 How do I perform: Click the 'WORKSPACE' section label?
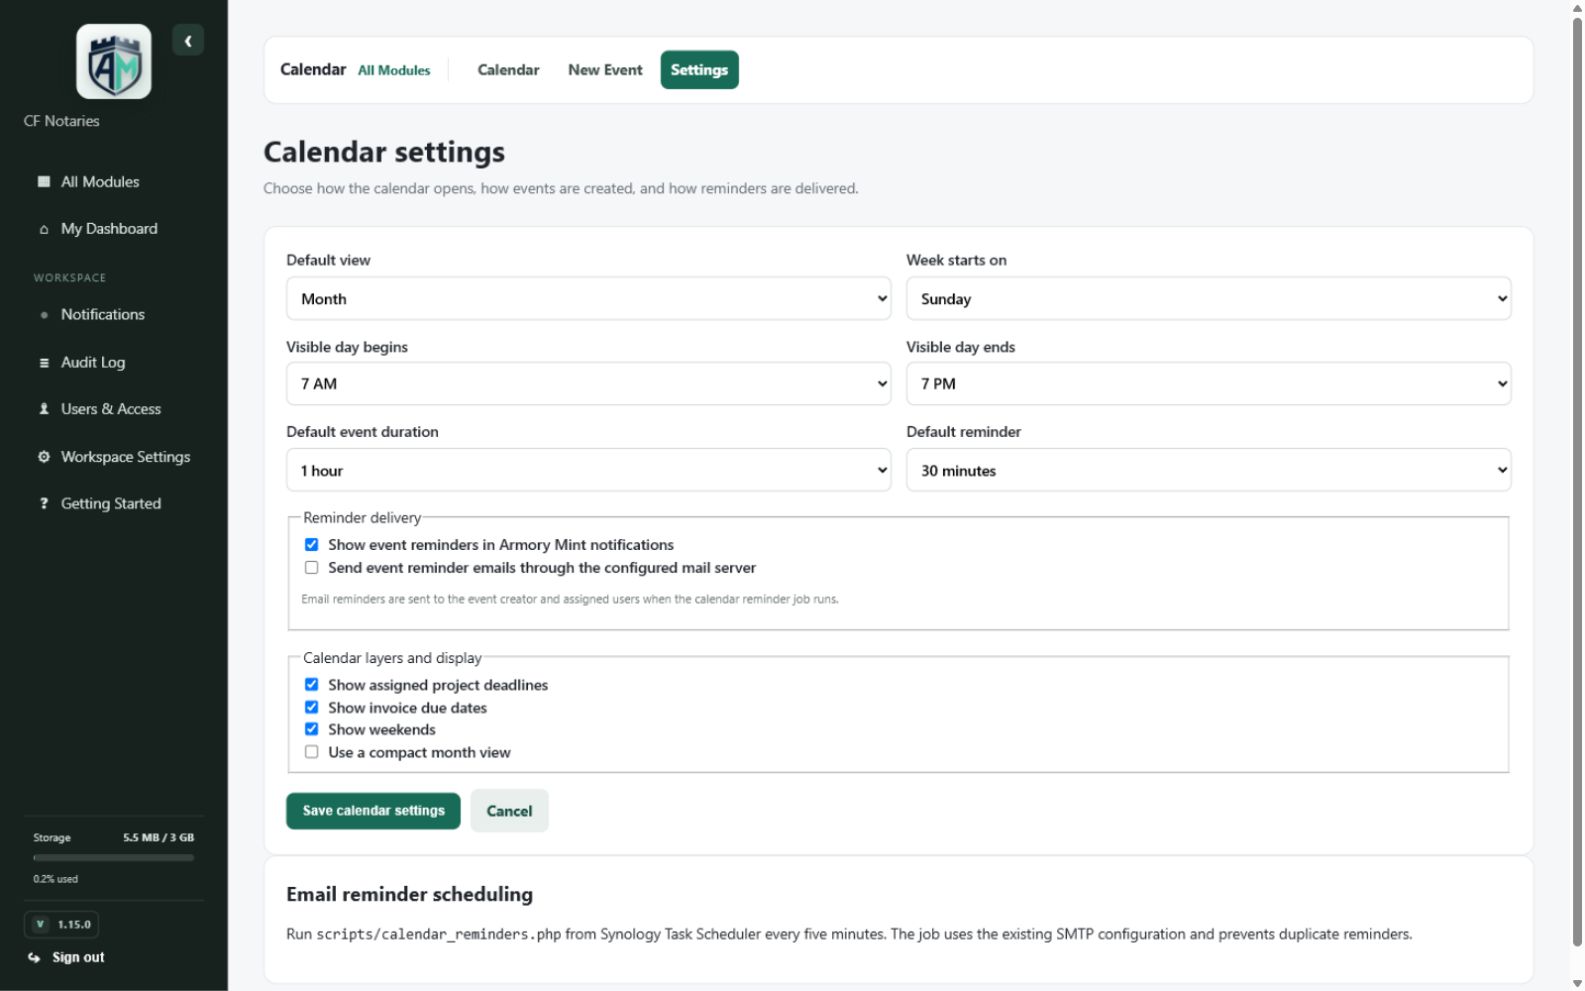(69, 278)
